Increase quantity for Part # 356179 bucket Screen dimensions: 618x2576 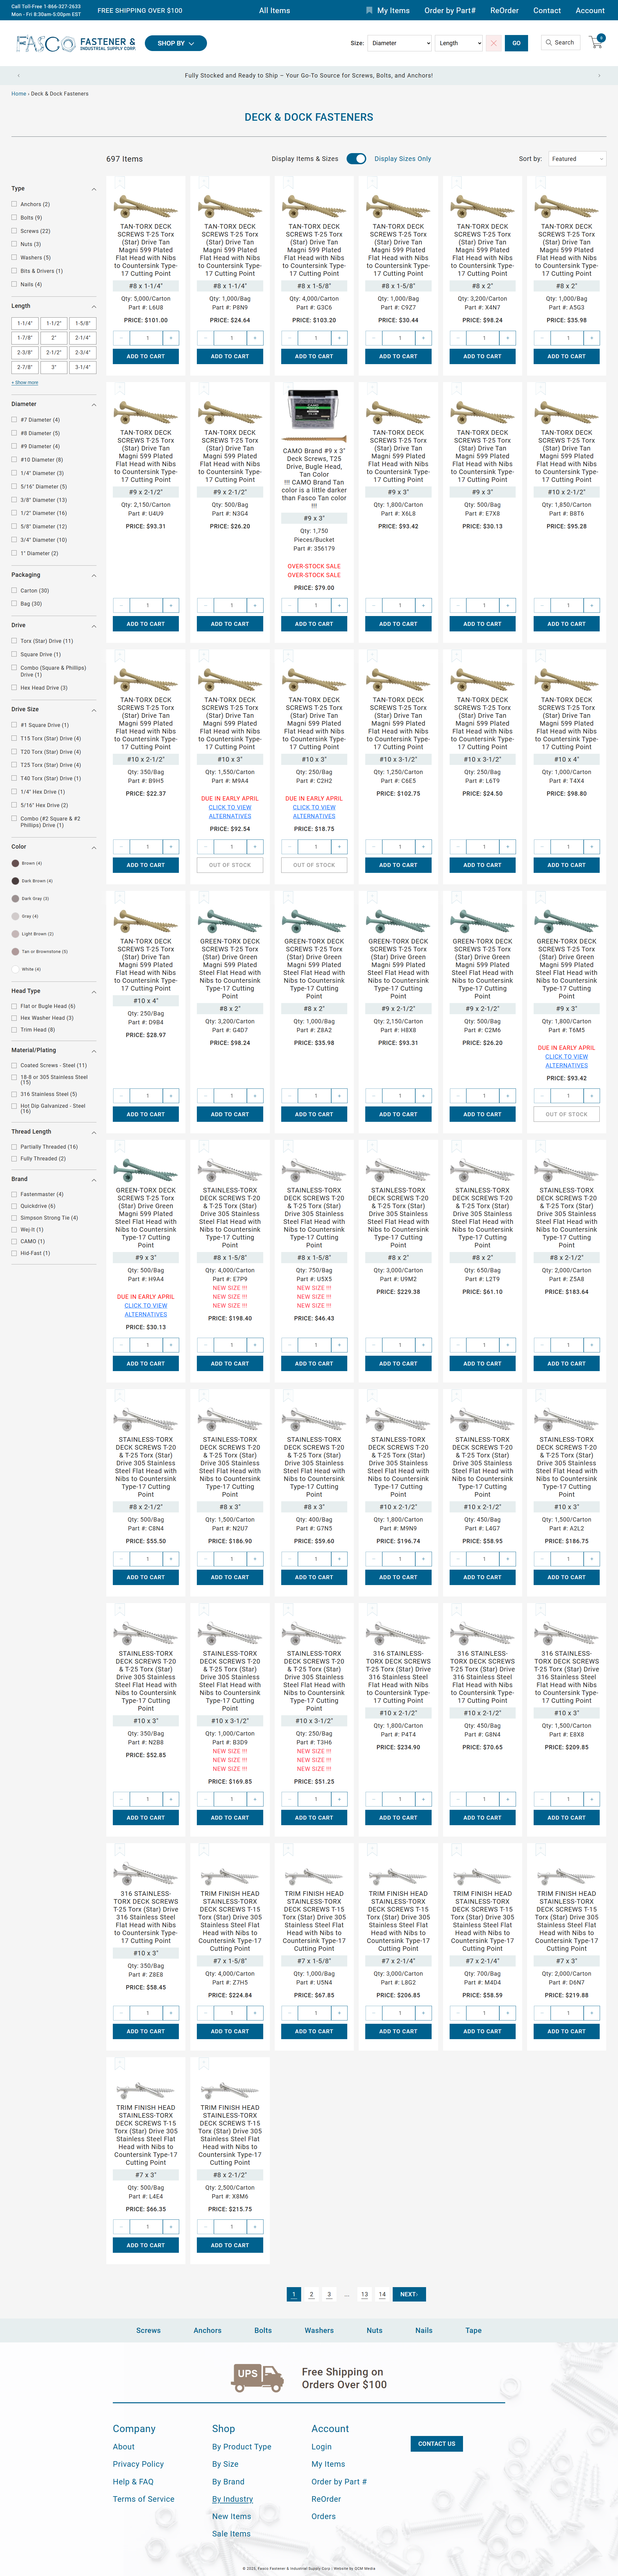pos(339,605)
